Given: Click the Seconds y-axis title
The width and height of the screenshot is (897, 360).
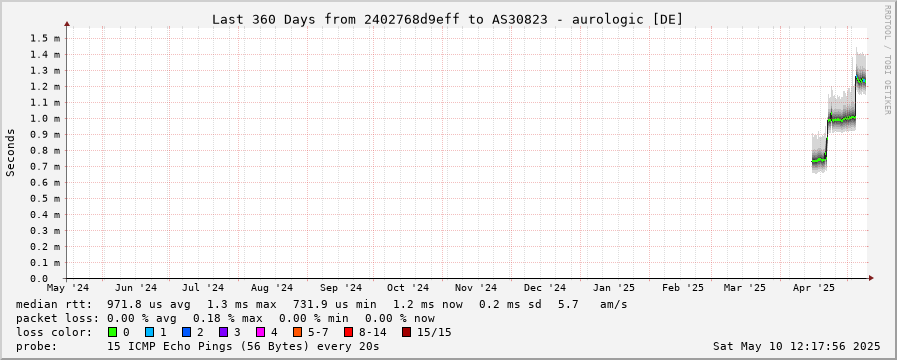Looking at the screenshot, I should coord(10,152).
